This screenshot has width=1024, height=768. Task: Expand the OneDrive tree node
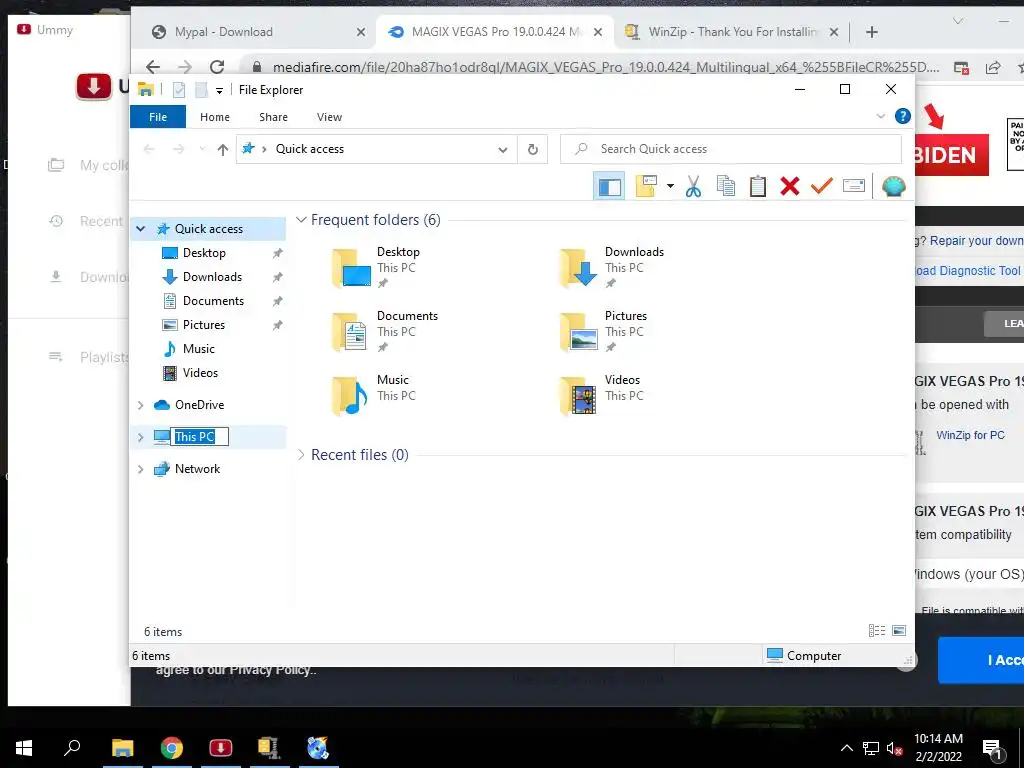pyautogui.click(x=140, y=405)
